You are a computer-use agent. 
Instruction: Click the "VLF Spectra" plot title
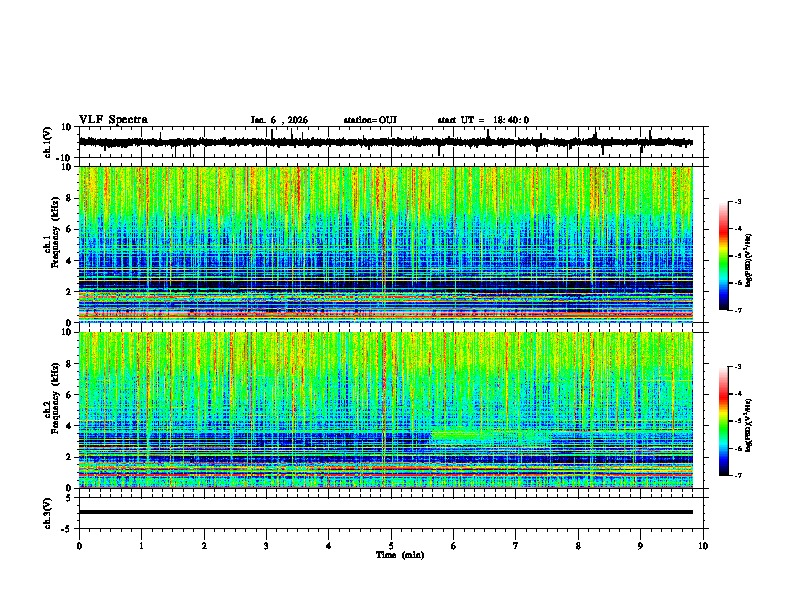coord(113,120)
